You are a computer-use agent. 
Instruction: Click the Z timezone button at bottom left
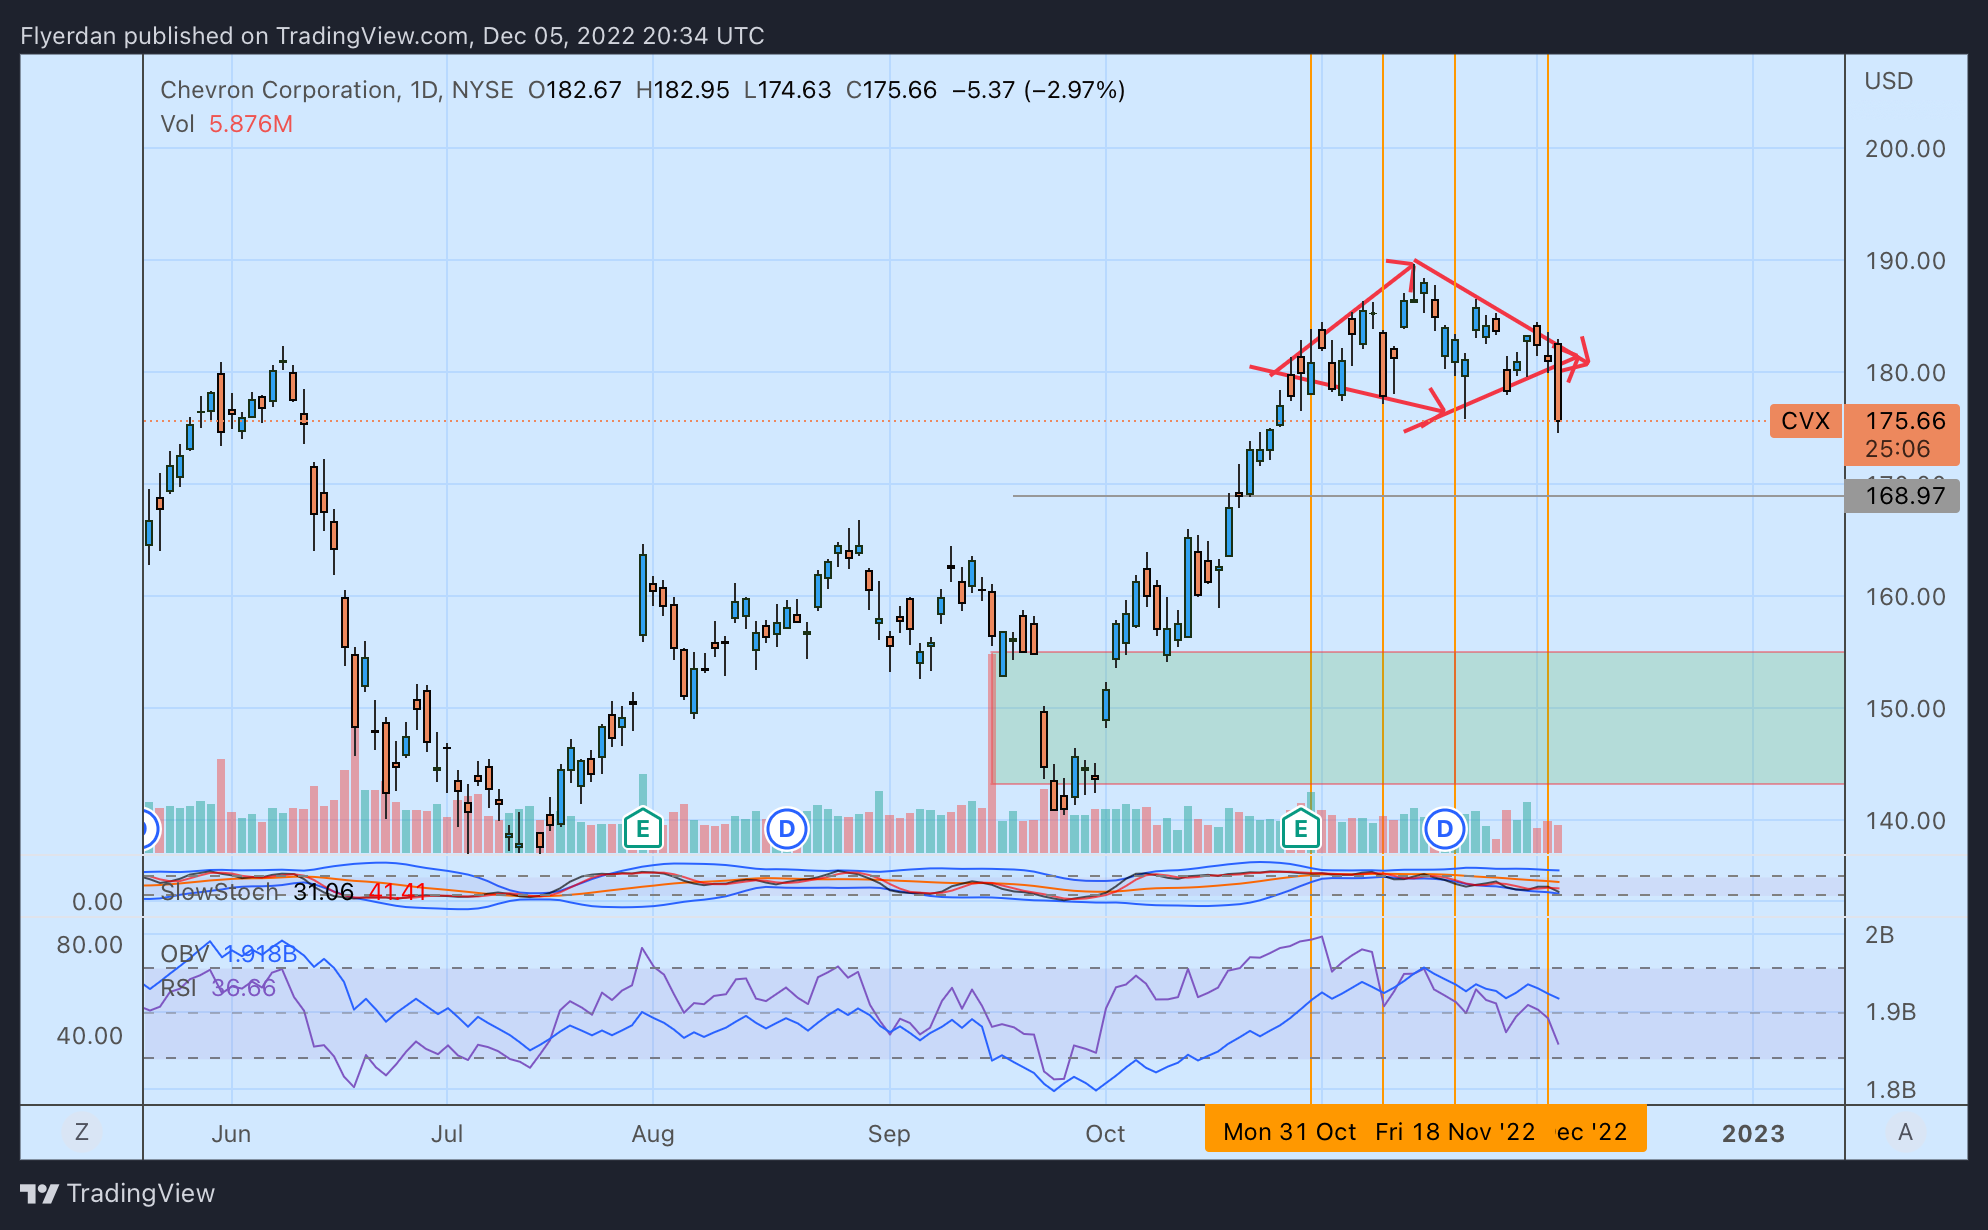(82, 1132)
